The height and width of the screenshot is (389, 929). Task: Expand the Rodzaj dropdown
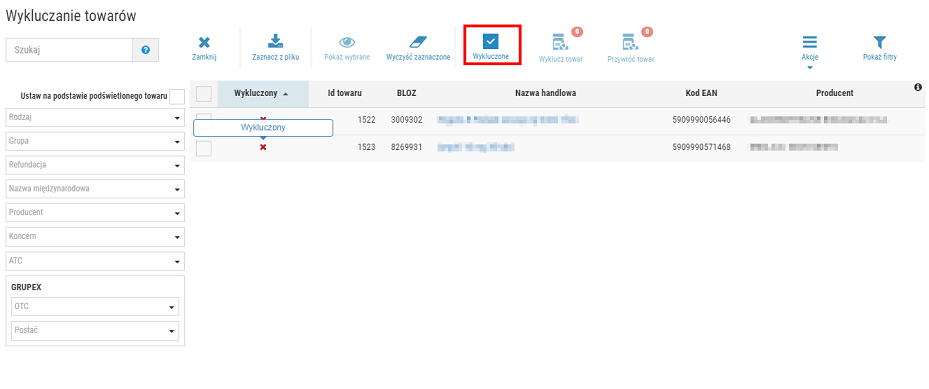point(95,118)
